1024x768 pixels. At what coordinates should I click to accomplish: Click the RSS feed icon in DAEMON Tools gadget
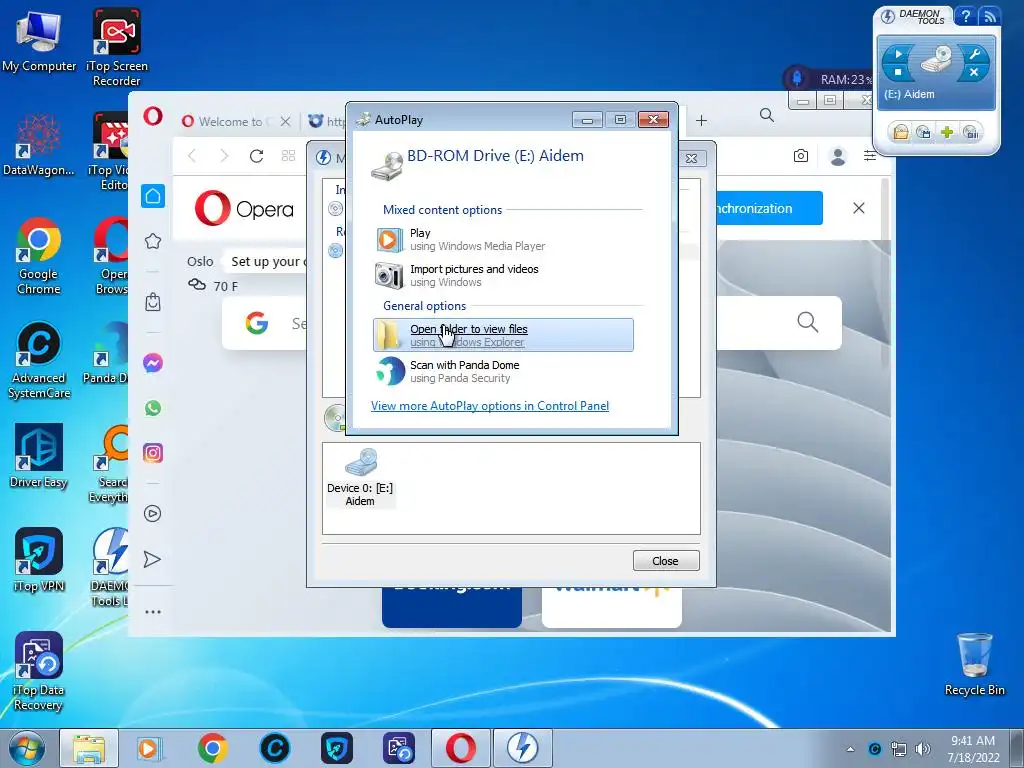(989, 16)
